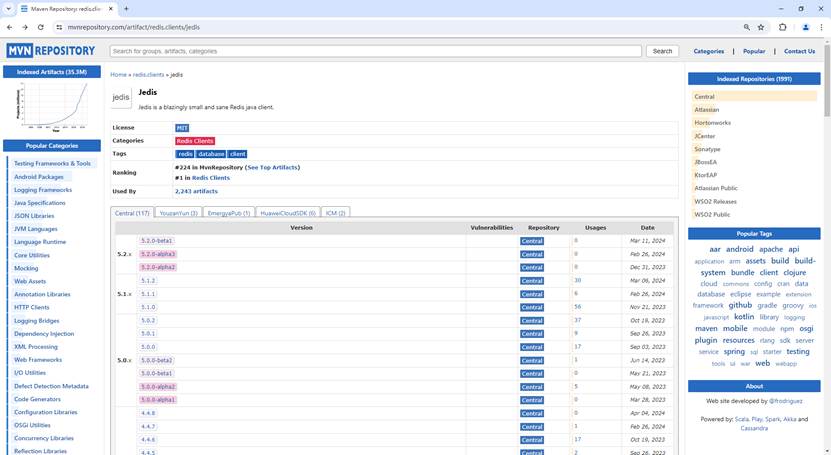831x455 pixels.
Task: Select the redis tag
Action: 185,154
